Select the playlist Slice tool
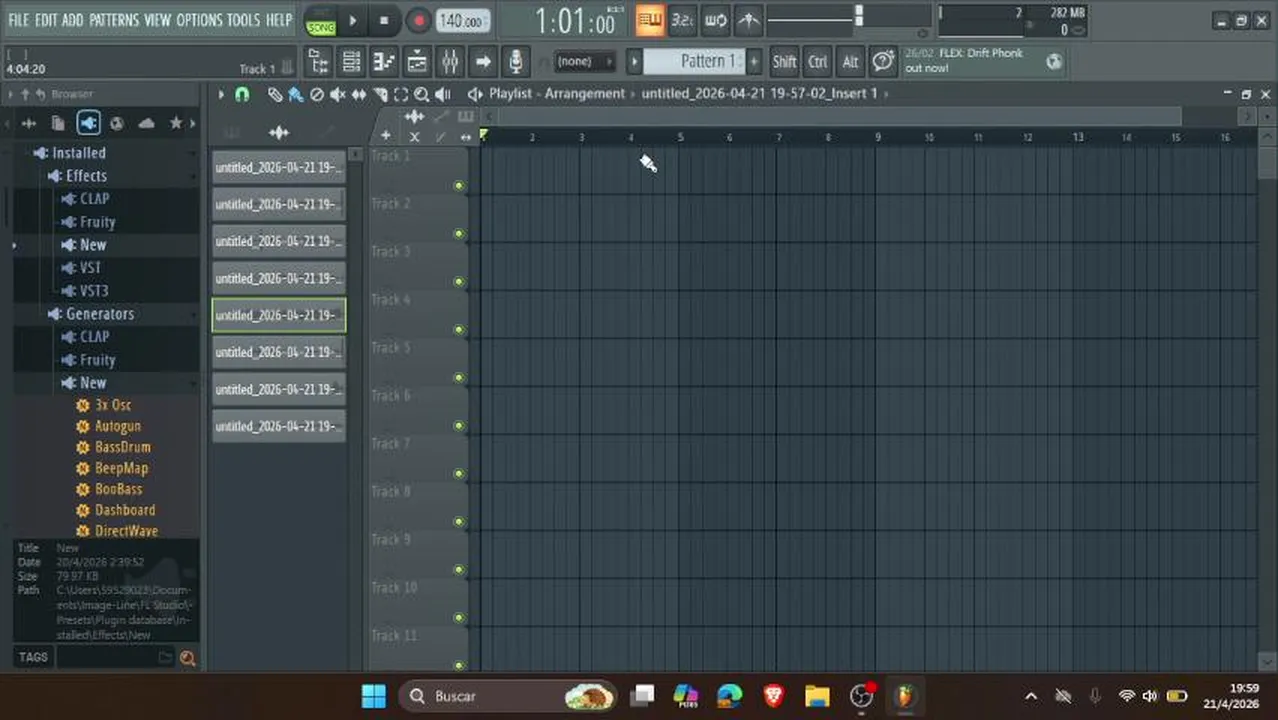1278x720 pixels. (380, 94)
